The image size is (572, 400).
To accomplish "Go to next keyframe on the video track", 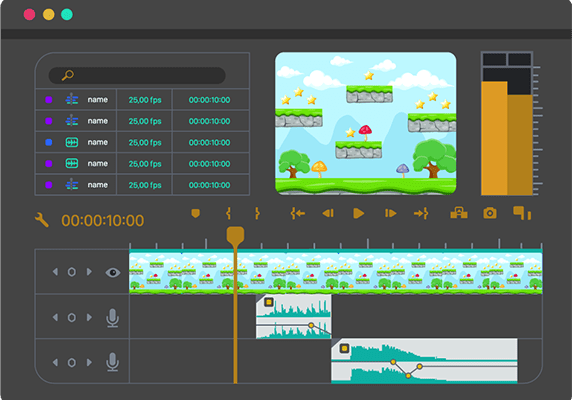I will pos(89,272).
